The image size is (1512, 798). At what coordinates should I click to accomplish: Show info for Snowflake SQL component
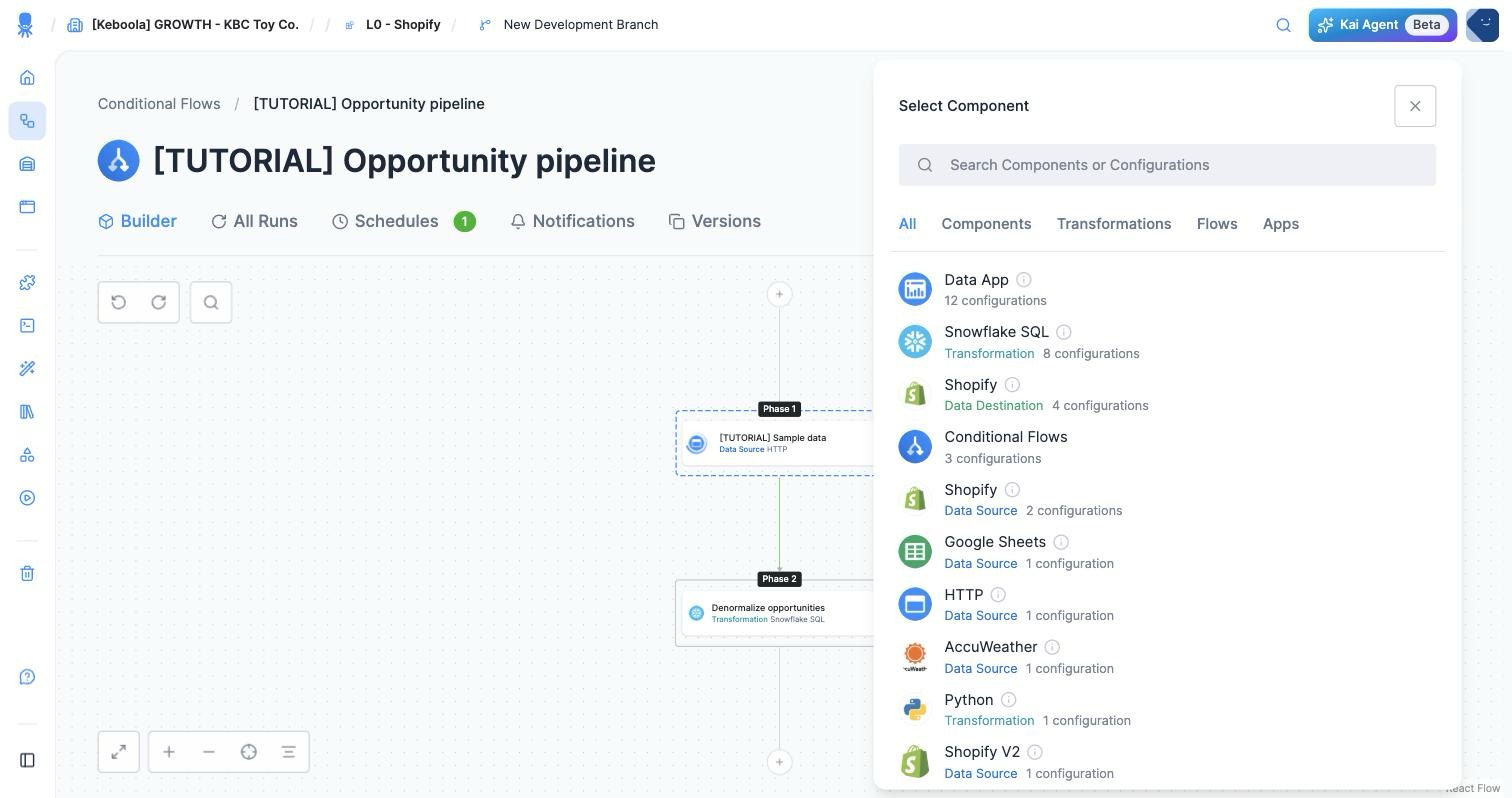1064,332
